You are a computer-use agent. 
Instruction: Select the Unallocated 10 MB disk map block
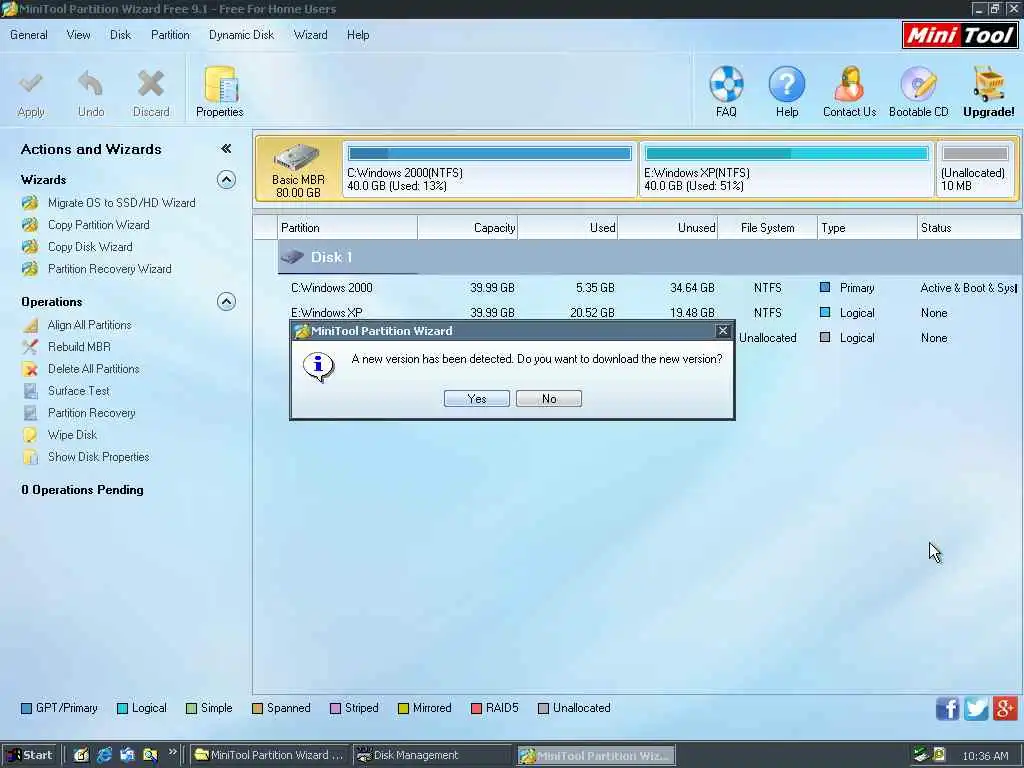coord(975,170)
